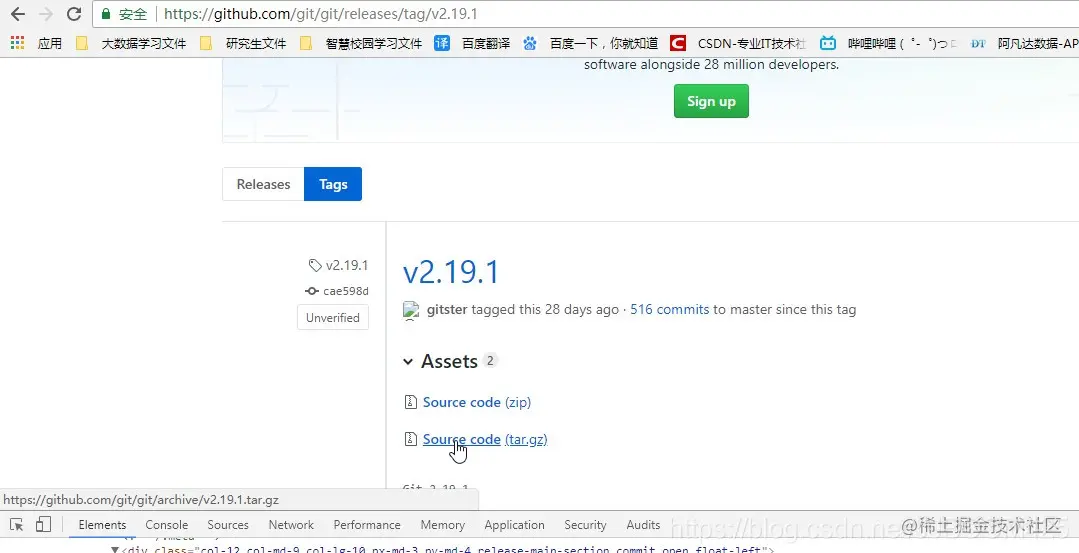The image size is (1079, 553).
Task: Click the commit icon beside cae598d
Action: (312, 291)
